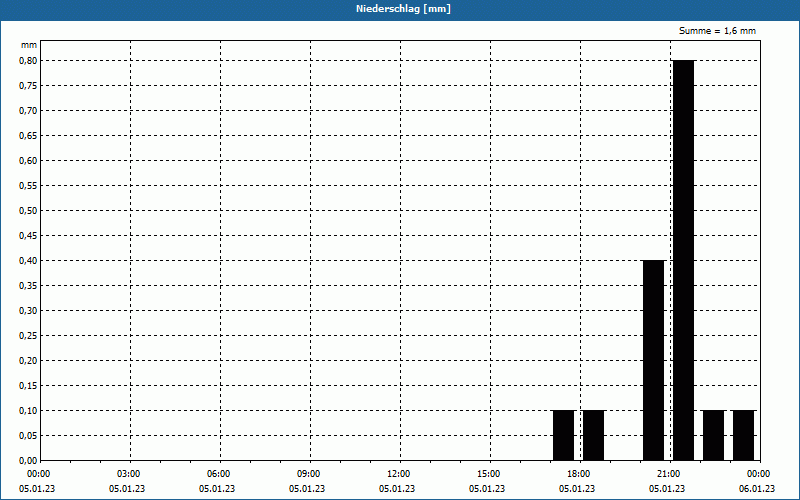The image size is (800, 500).
Task: Click the 0,75 y-axis label
Action: click(28, 86)
